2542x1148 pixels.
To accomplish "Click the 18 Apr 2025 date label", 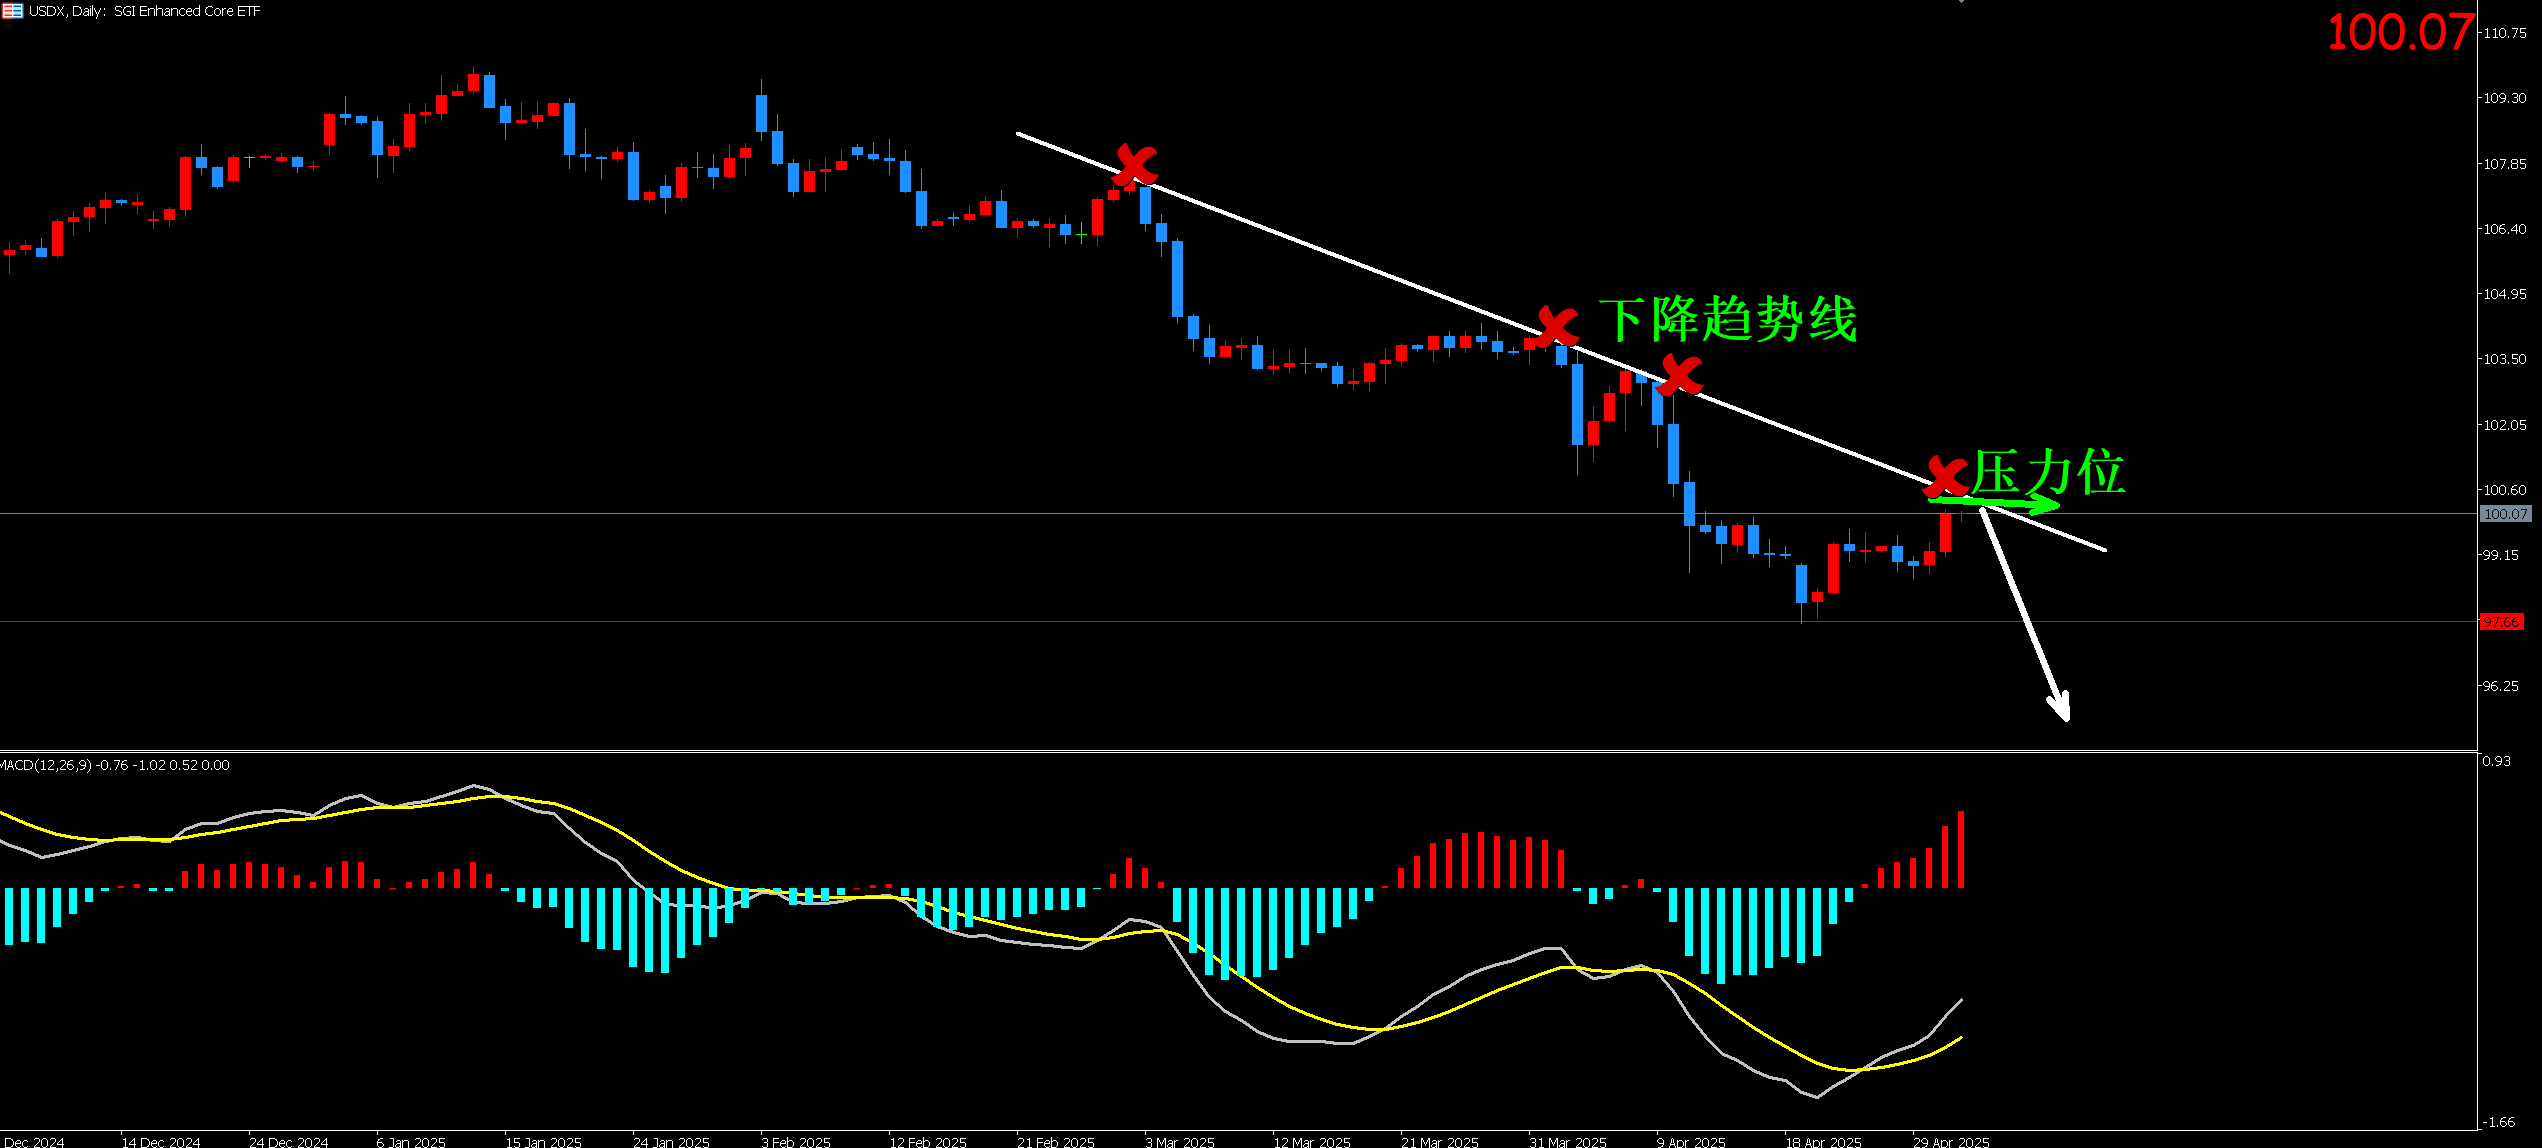I will pos(1823,1141).
